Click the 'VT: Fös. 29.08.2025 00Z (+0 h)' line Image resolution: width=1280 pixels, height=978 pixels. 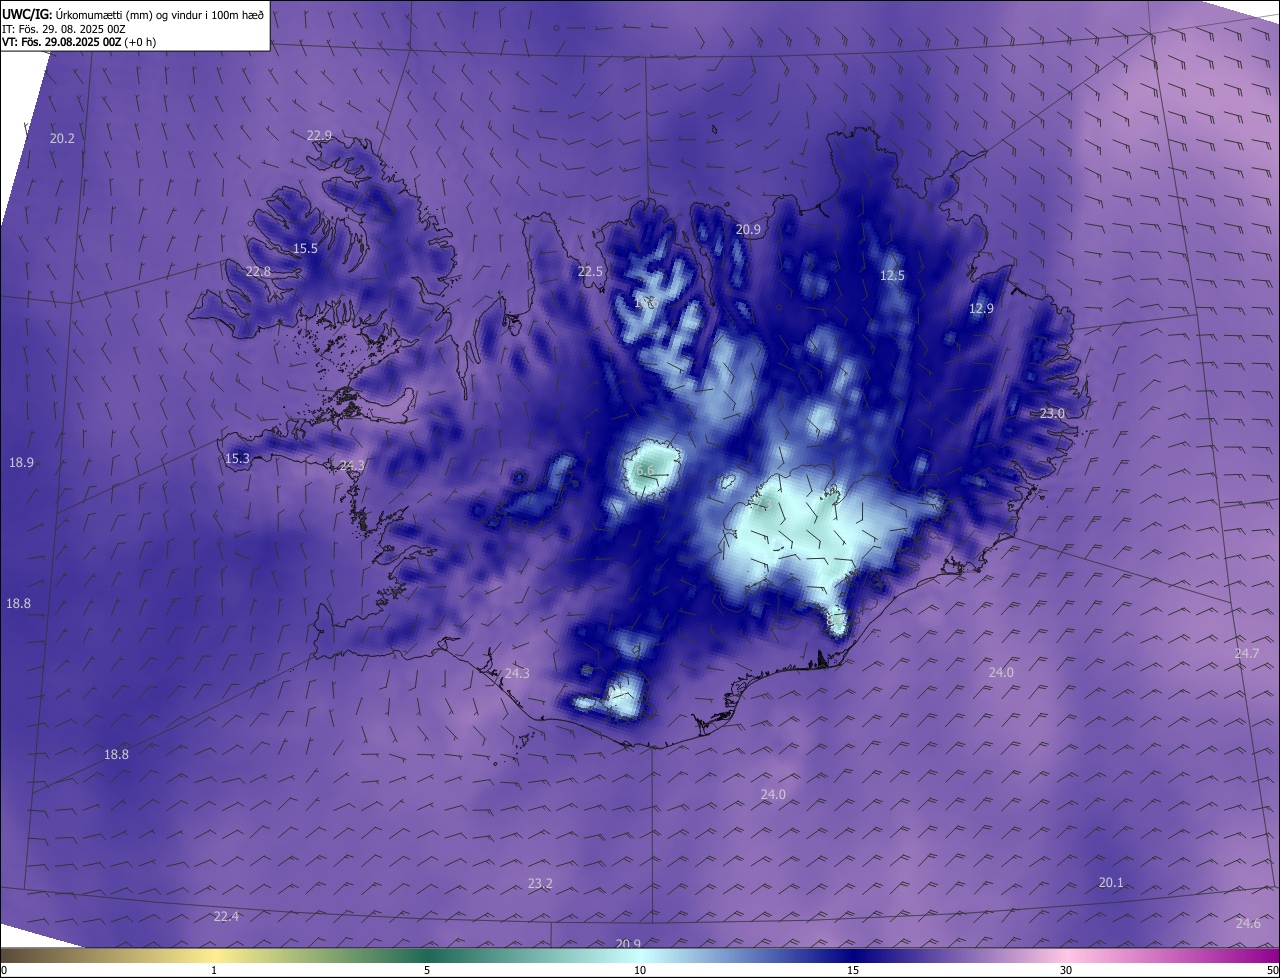79,42
